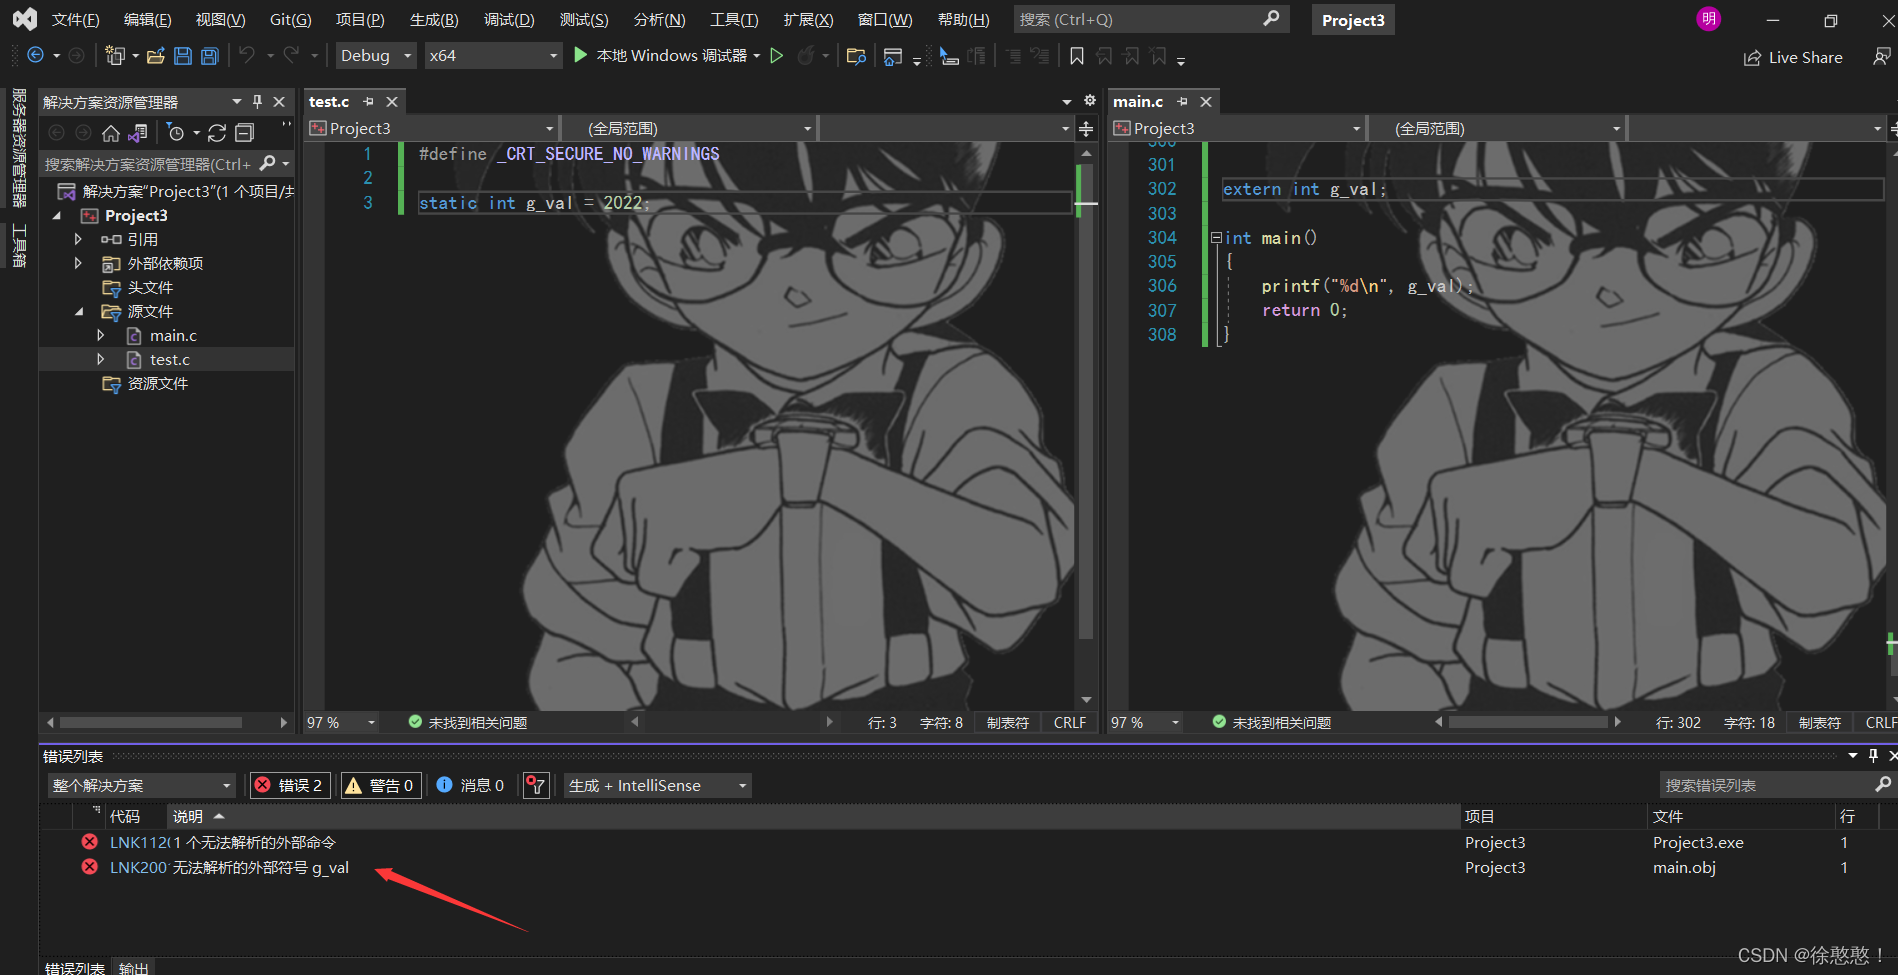
Task: Click the Find in Files folder-search icon
Action: click(x=856, y=56)
